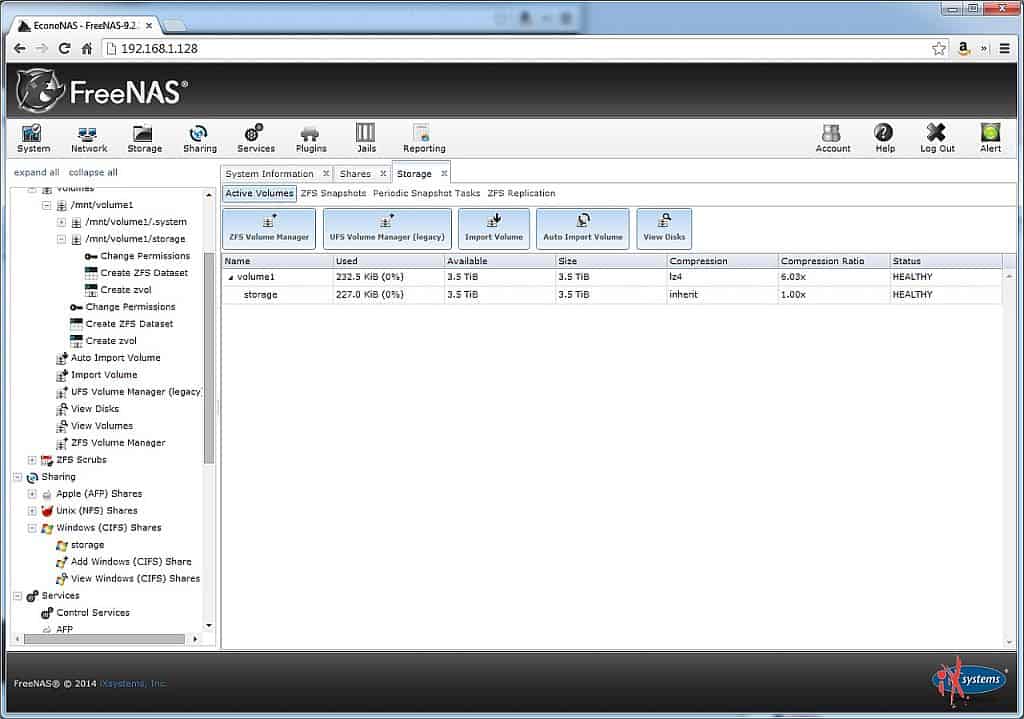1024x719 pixels.
Task: Expand the /mnt/volume1/.system tree node
Action: 61,222
